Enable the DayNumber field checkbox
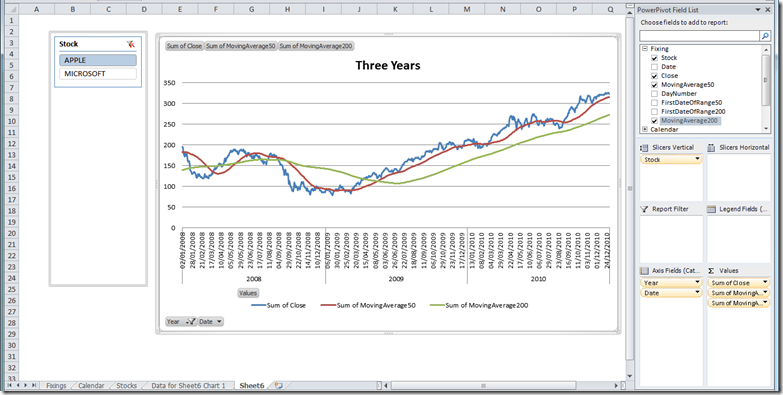This screenshot has width=783, height=395. click(654, 94)
